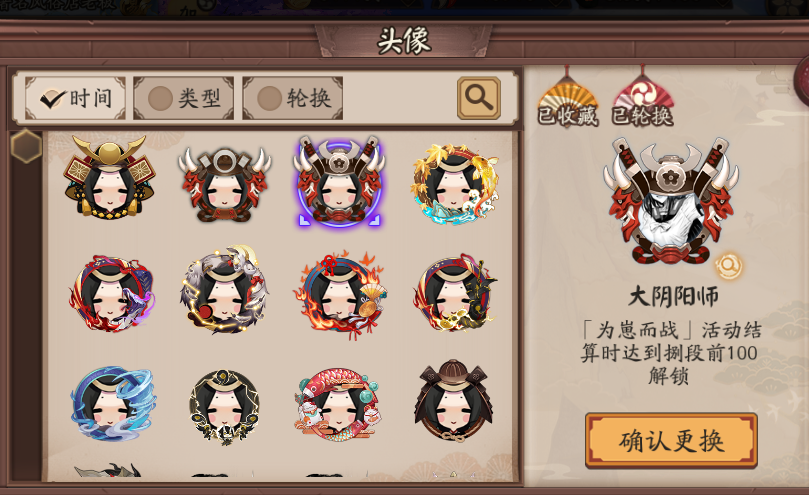The image size is (809, 495).
Task: Select the 时间 sort option
Action: pos(75,98)
